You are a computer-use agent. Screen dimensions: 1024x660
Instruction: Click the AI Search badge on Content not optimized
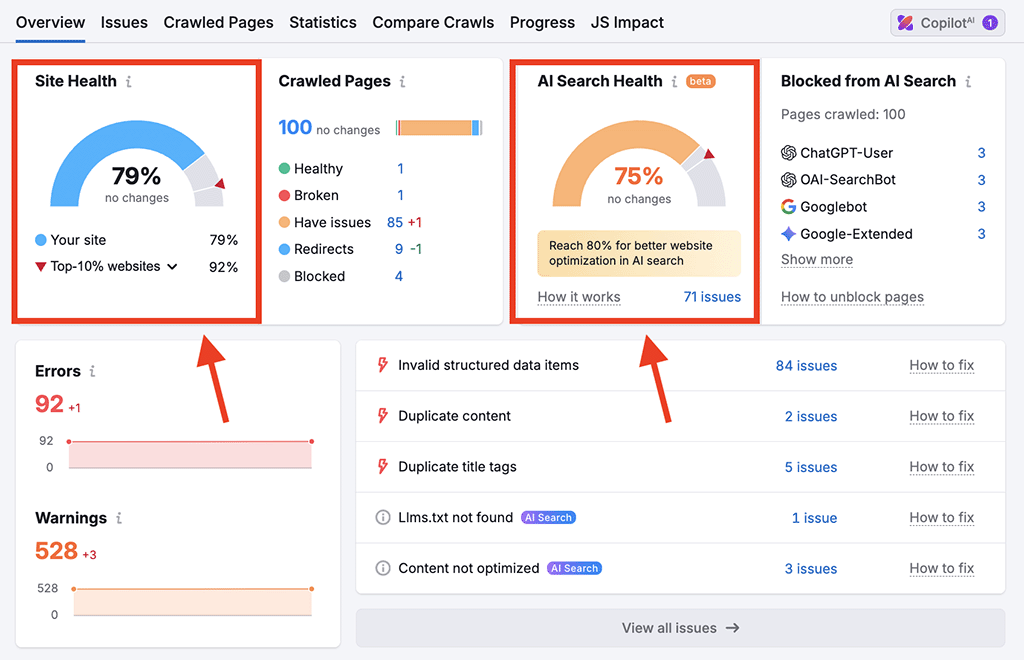coord(574,568)
